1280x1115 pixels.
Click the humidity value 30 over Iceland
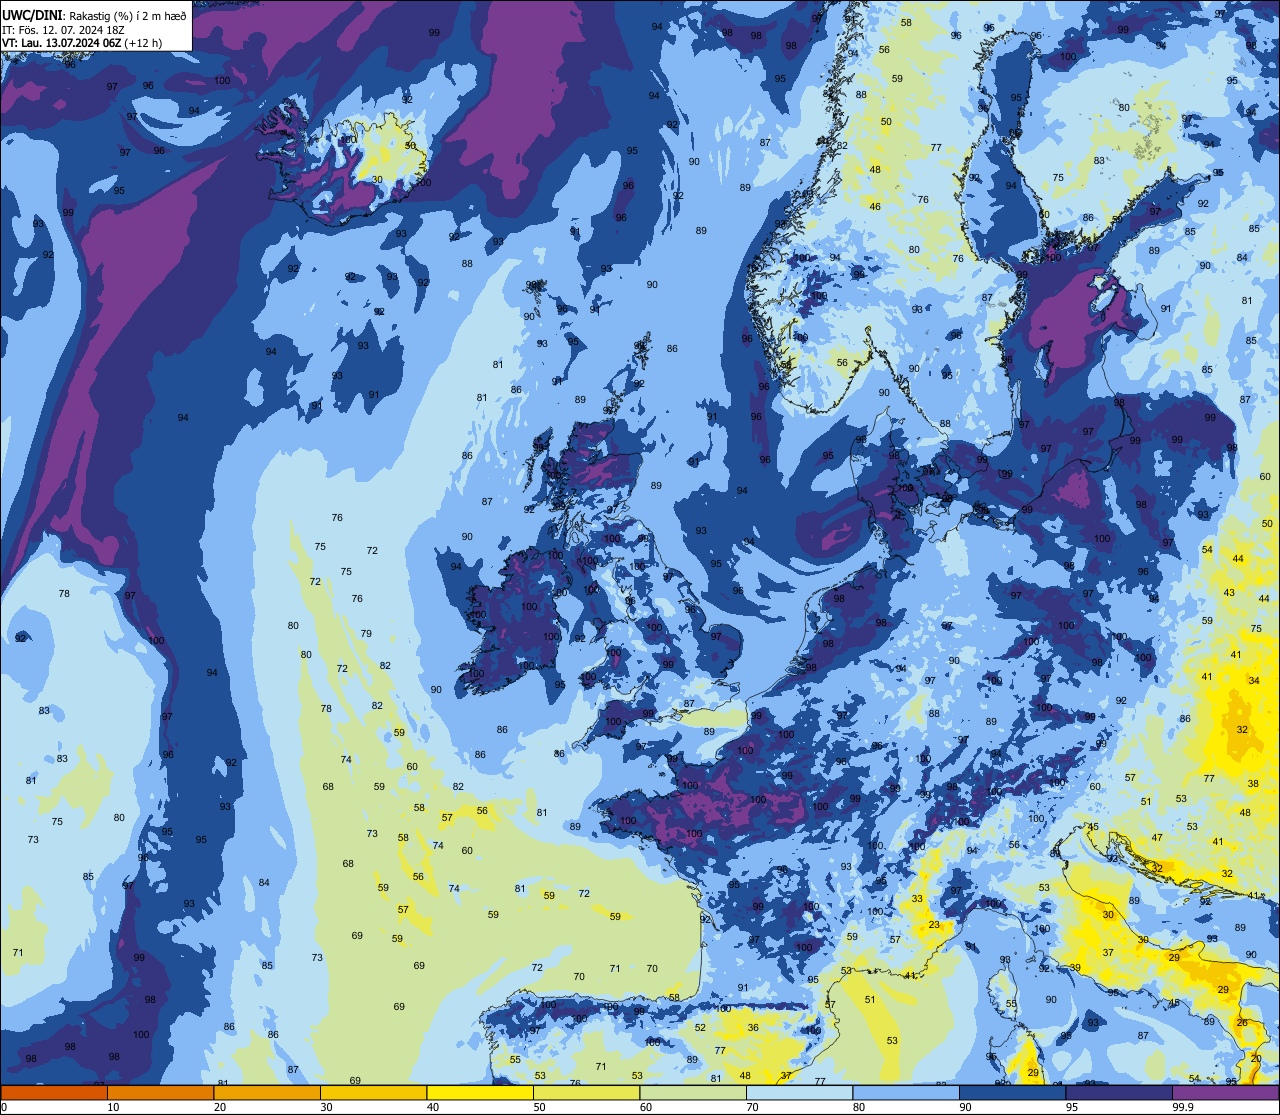click(x=377, y=180)
